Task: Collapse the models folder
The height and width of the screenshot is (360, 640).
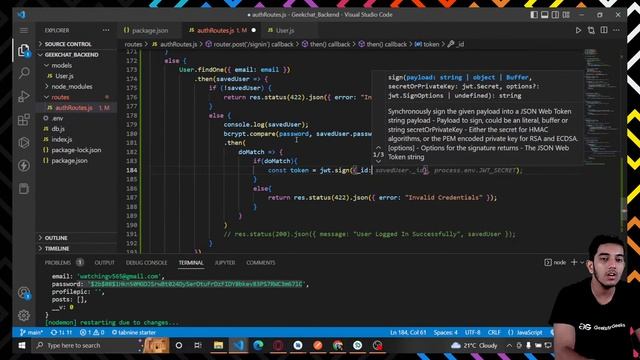Action: [61, 65]
